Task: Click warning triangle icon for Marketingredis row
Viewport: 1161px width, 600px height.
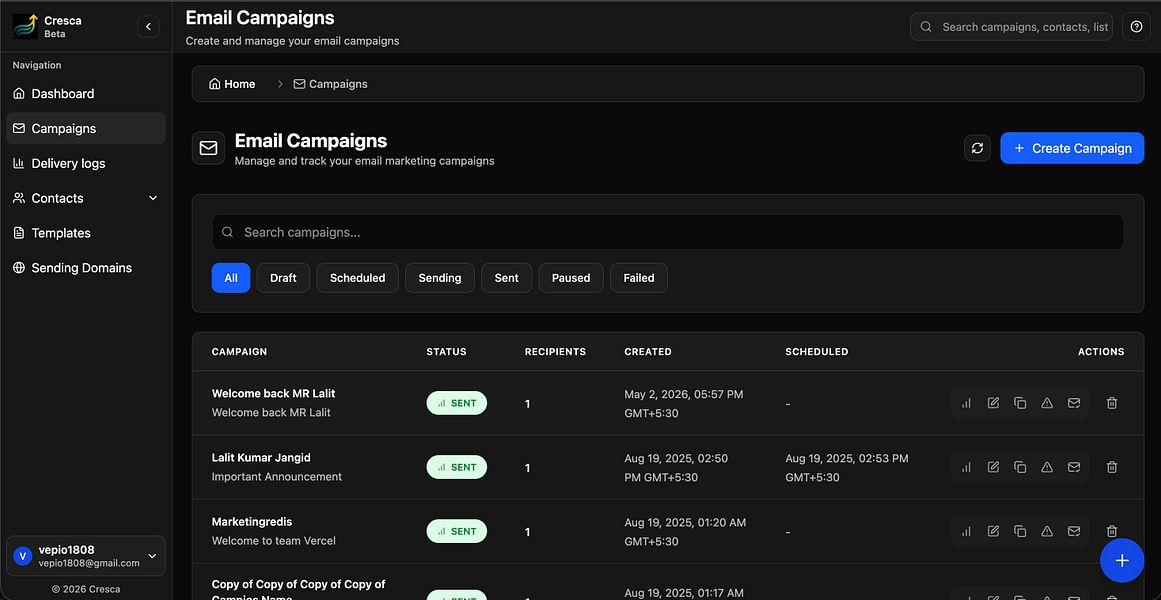Action: [1047, 531]
